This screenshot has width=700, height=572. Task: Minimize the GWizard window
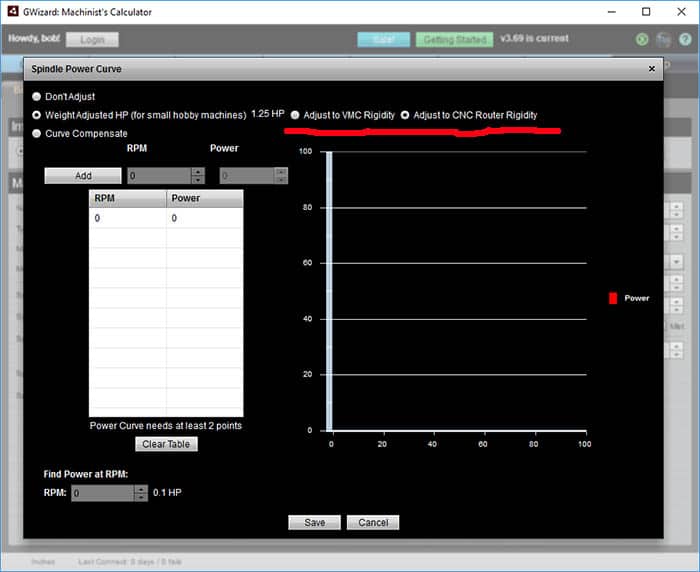point(612,12)
